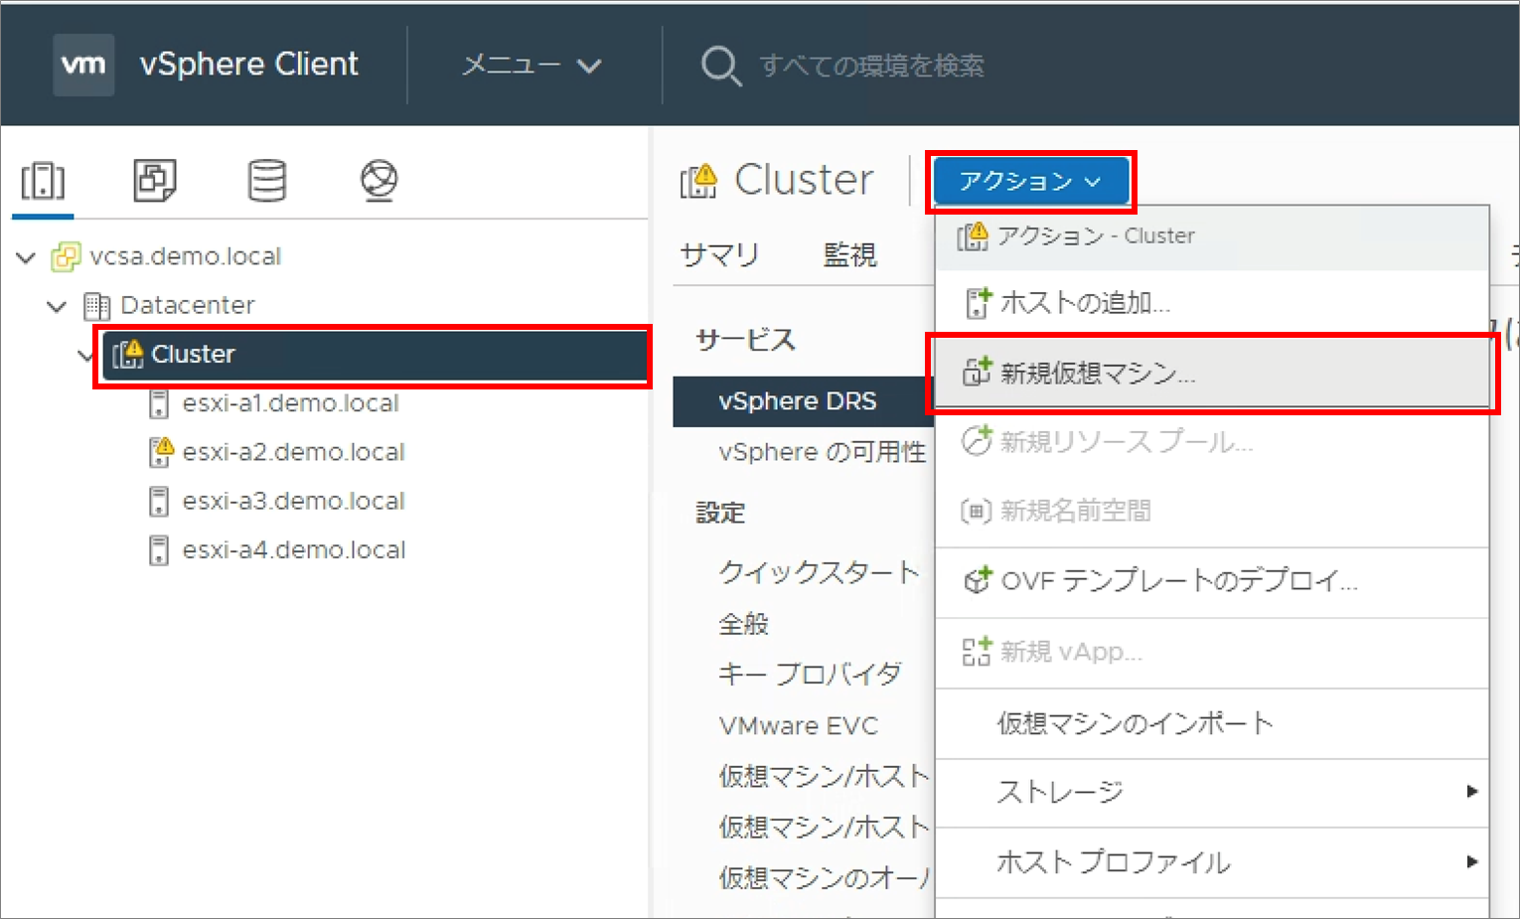Open the ホスト プロファイル menu entry
Viewport: 1520px width, 919px height.
[1212, 862]
